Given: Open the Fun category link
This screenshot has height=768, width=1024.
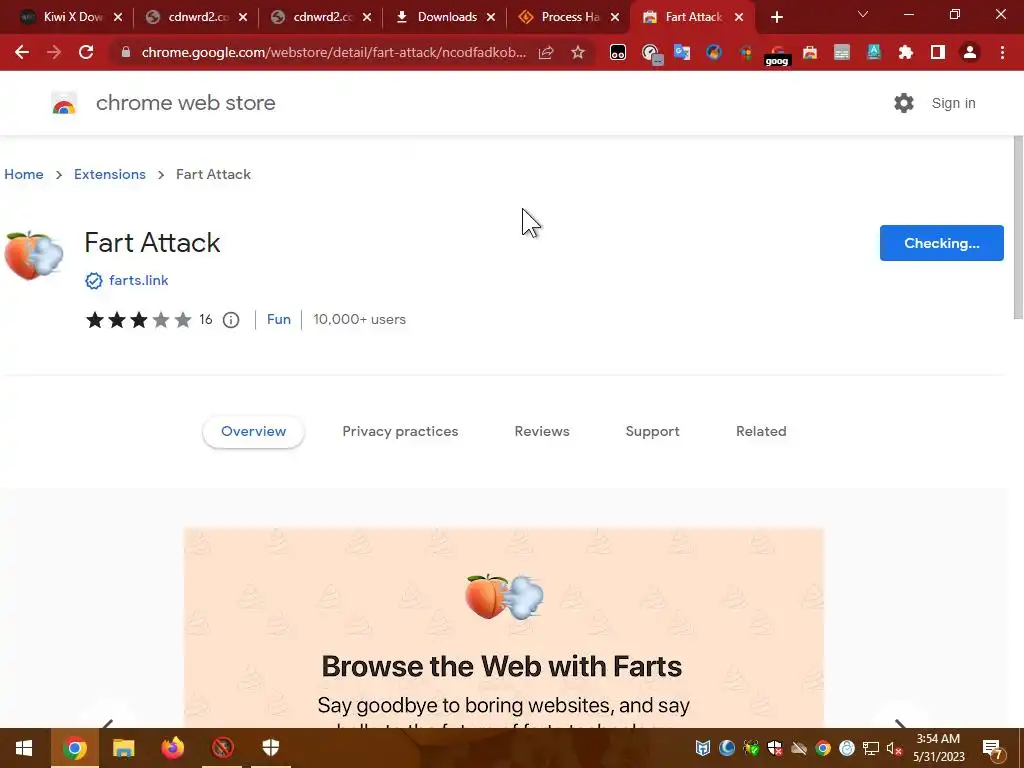Looking at the screenshot, I should pyautogui.click(x=279, y=319).
